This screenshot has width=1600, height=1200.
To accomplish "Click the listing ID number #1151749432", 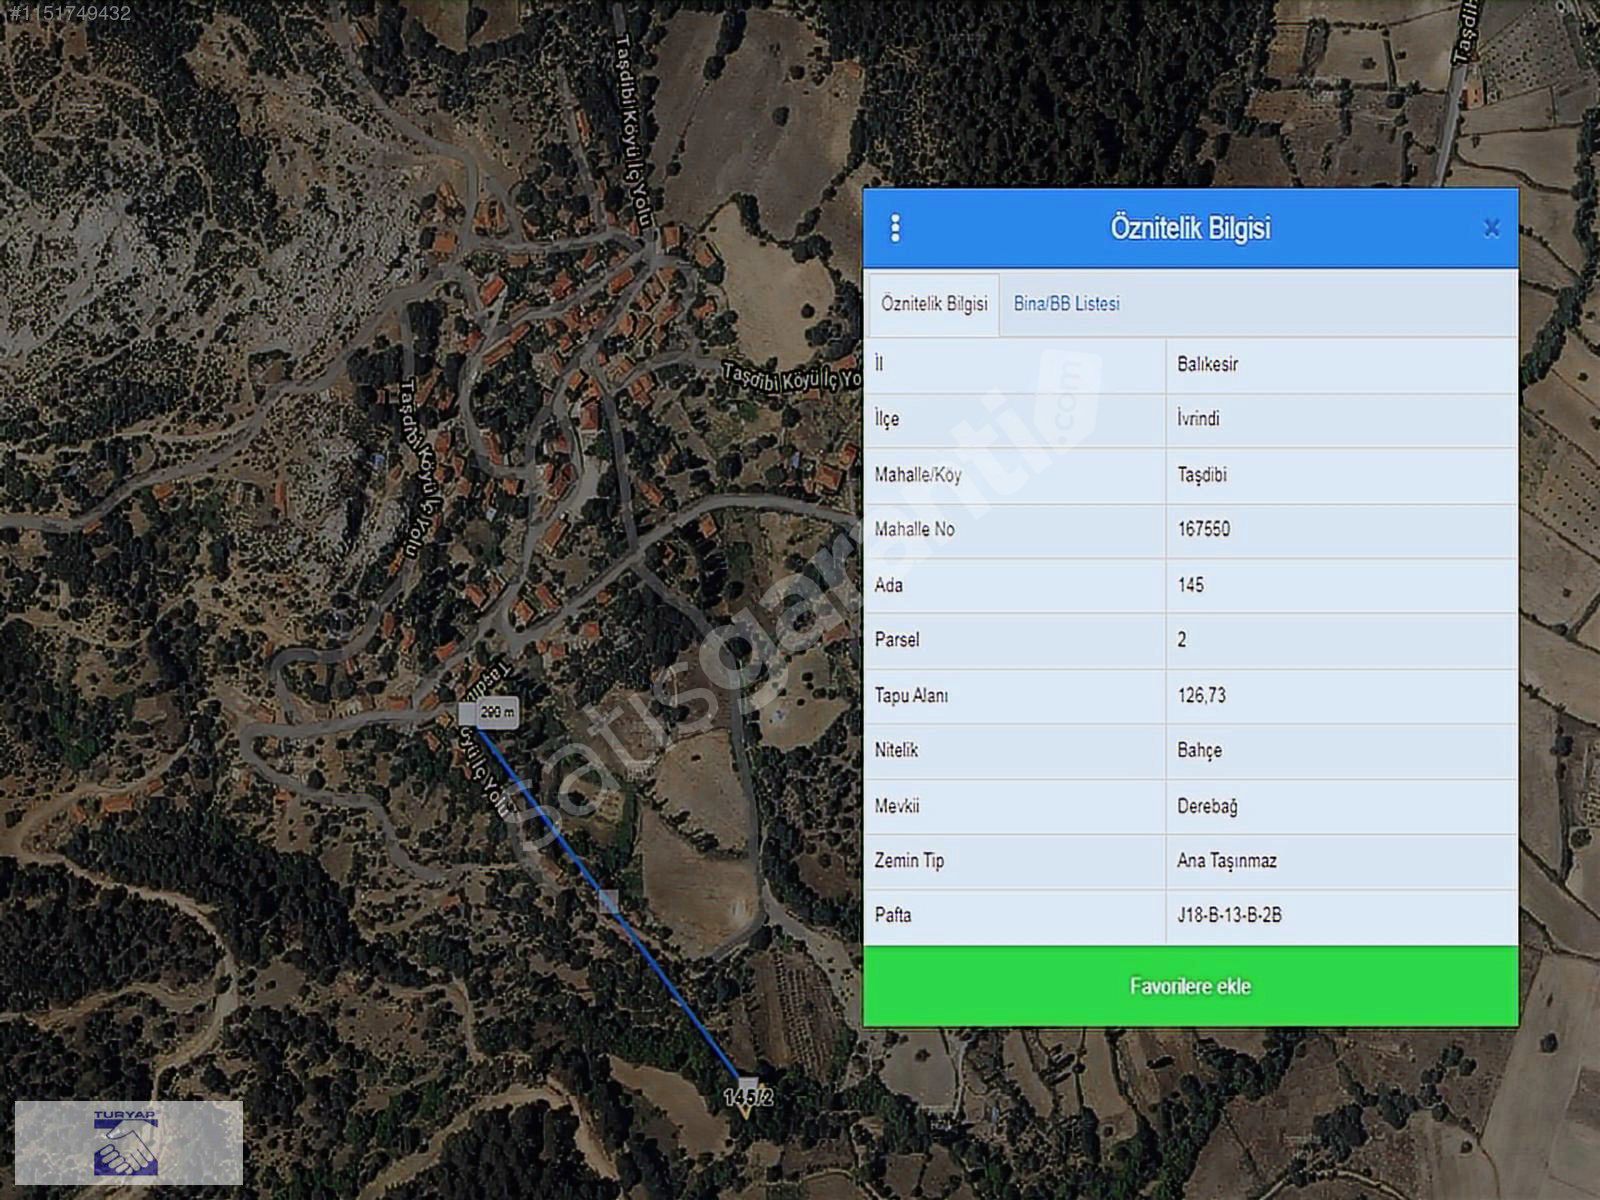I will [68, 13].
